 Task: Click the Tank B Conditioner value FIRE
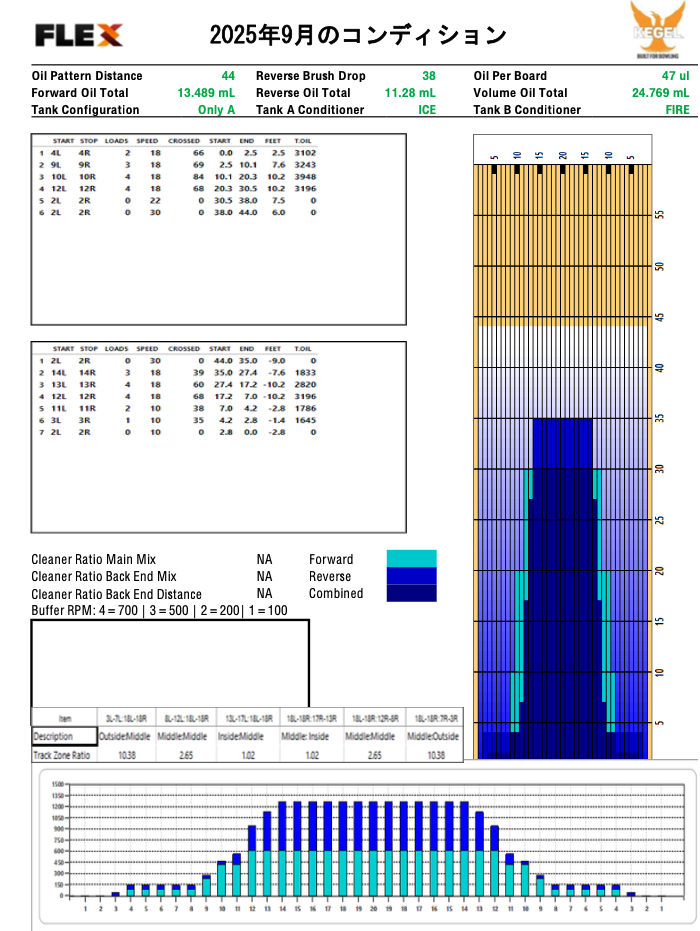[x=677, y=110]
